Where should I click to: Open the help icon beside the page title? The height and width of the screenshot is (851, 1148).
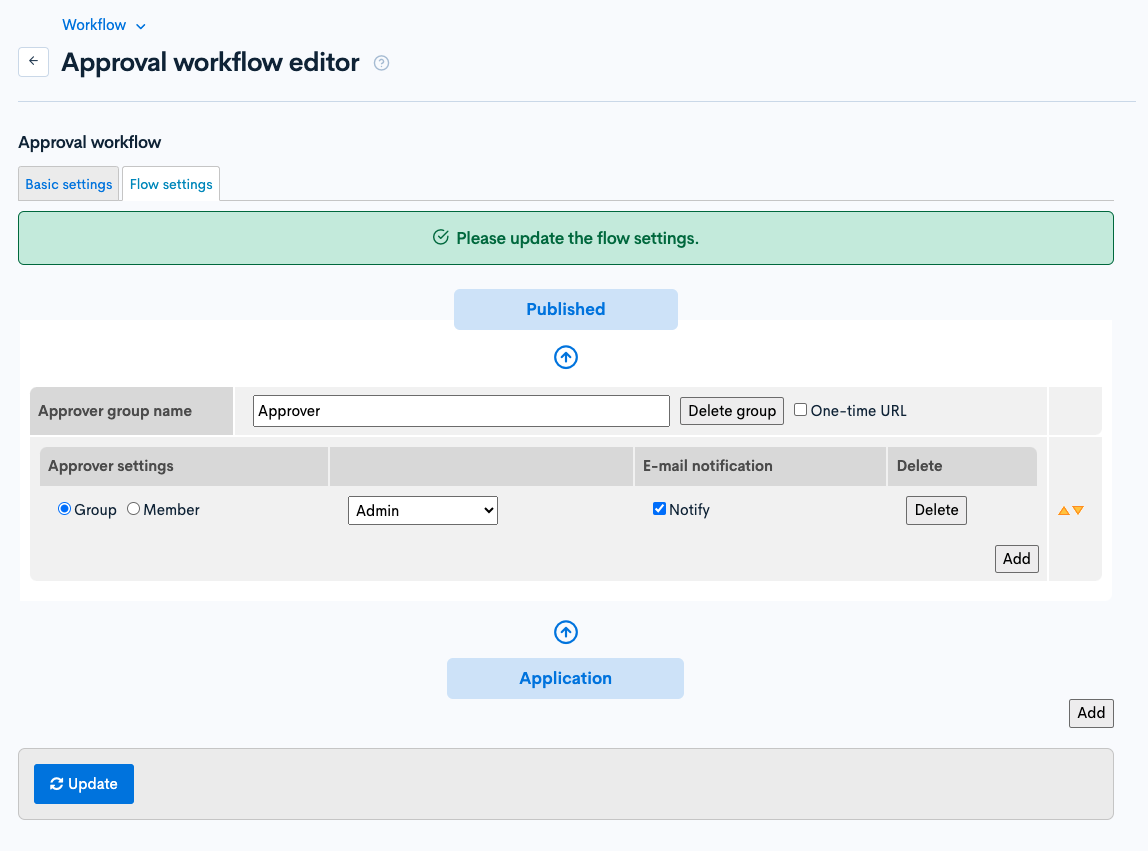pos(381,63)
